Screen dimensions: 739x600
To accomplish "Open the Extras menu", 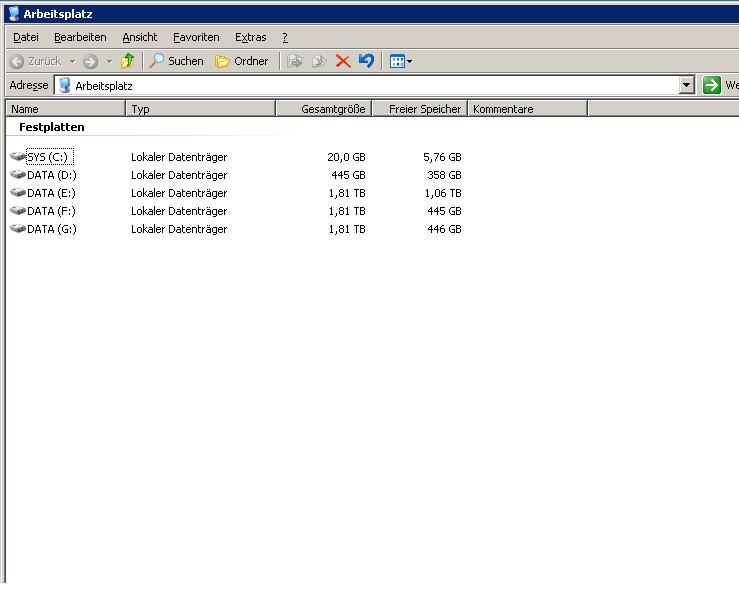I will tap(250, 37).
